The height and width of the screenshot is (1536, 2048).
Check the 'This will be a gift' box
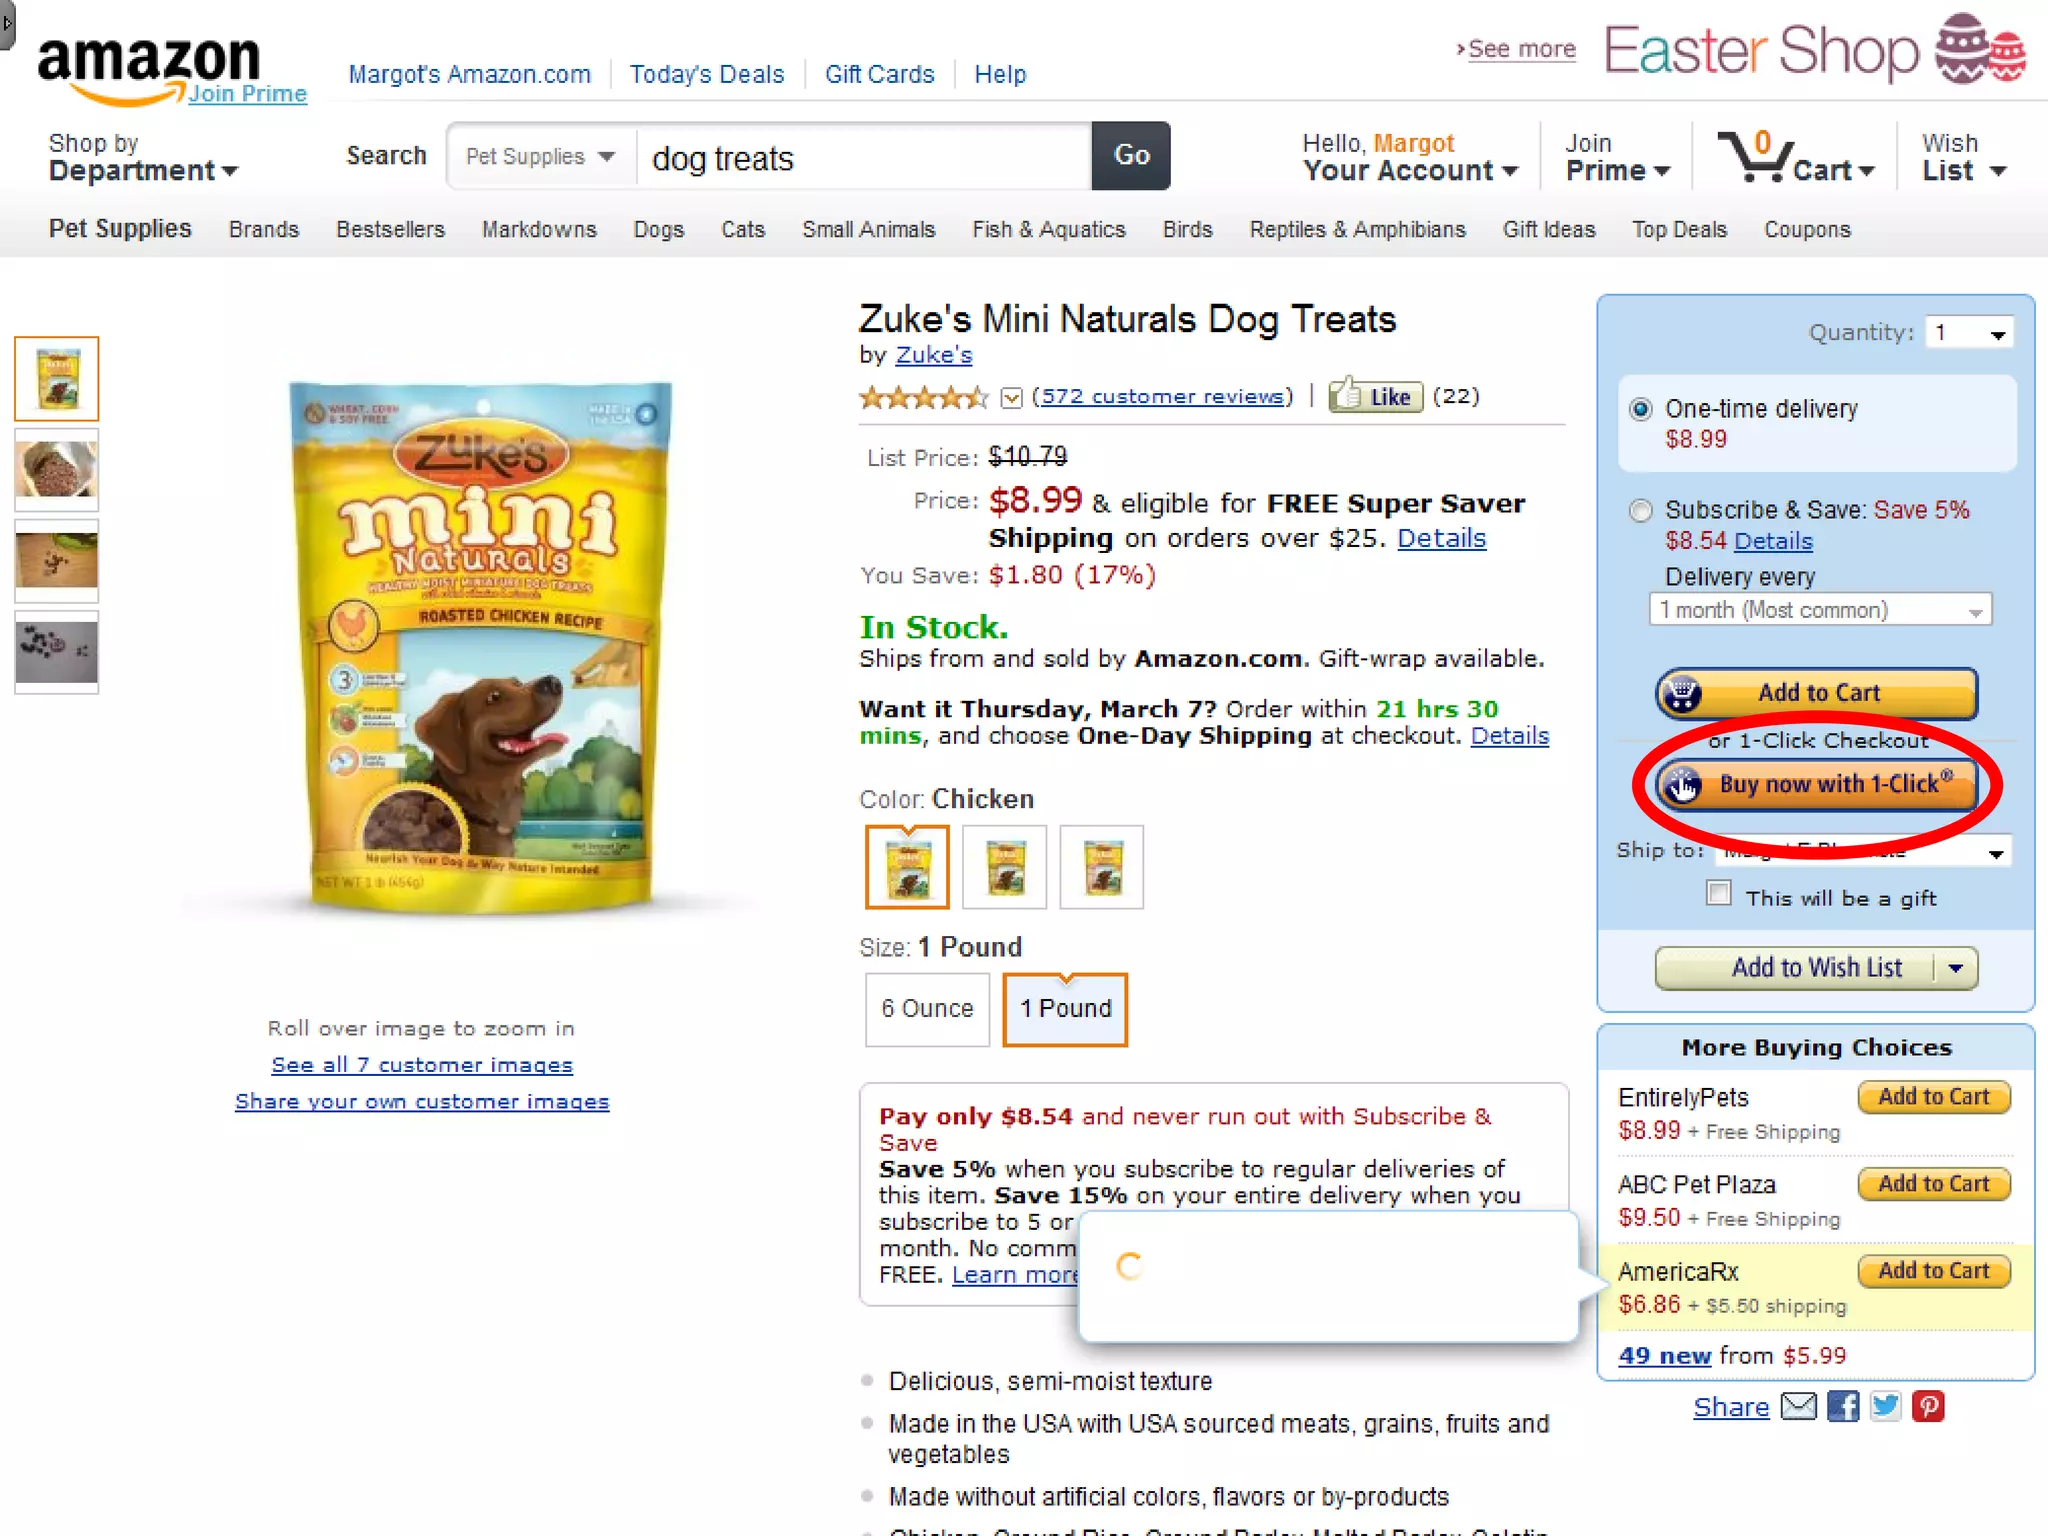1718,893
